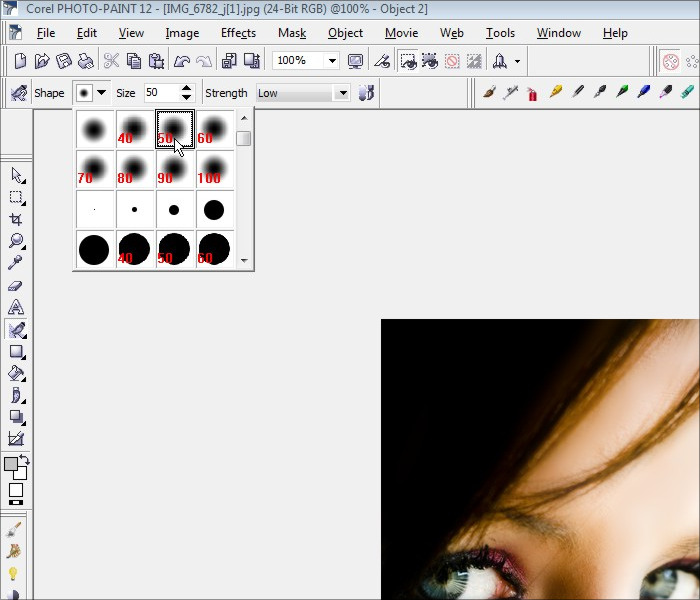Open the Effects menu
700x600 pixels.
(x=238, y=33)
